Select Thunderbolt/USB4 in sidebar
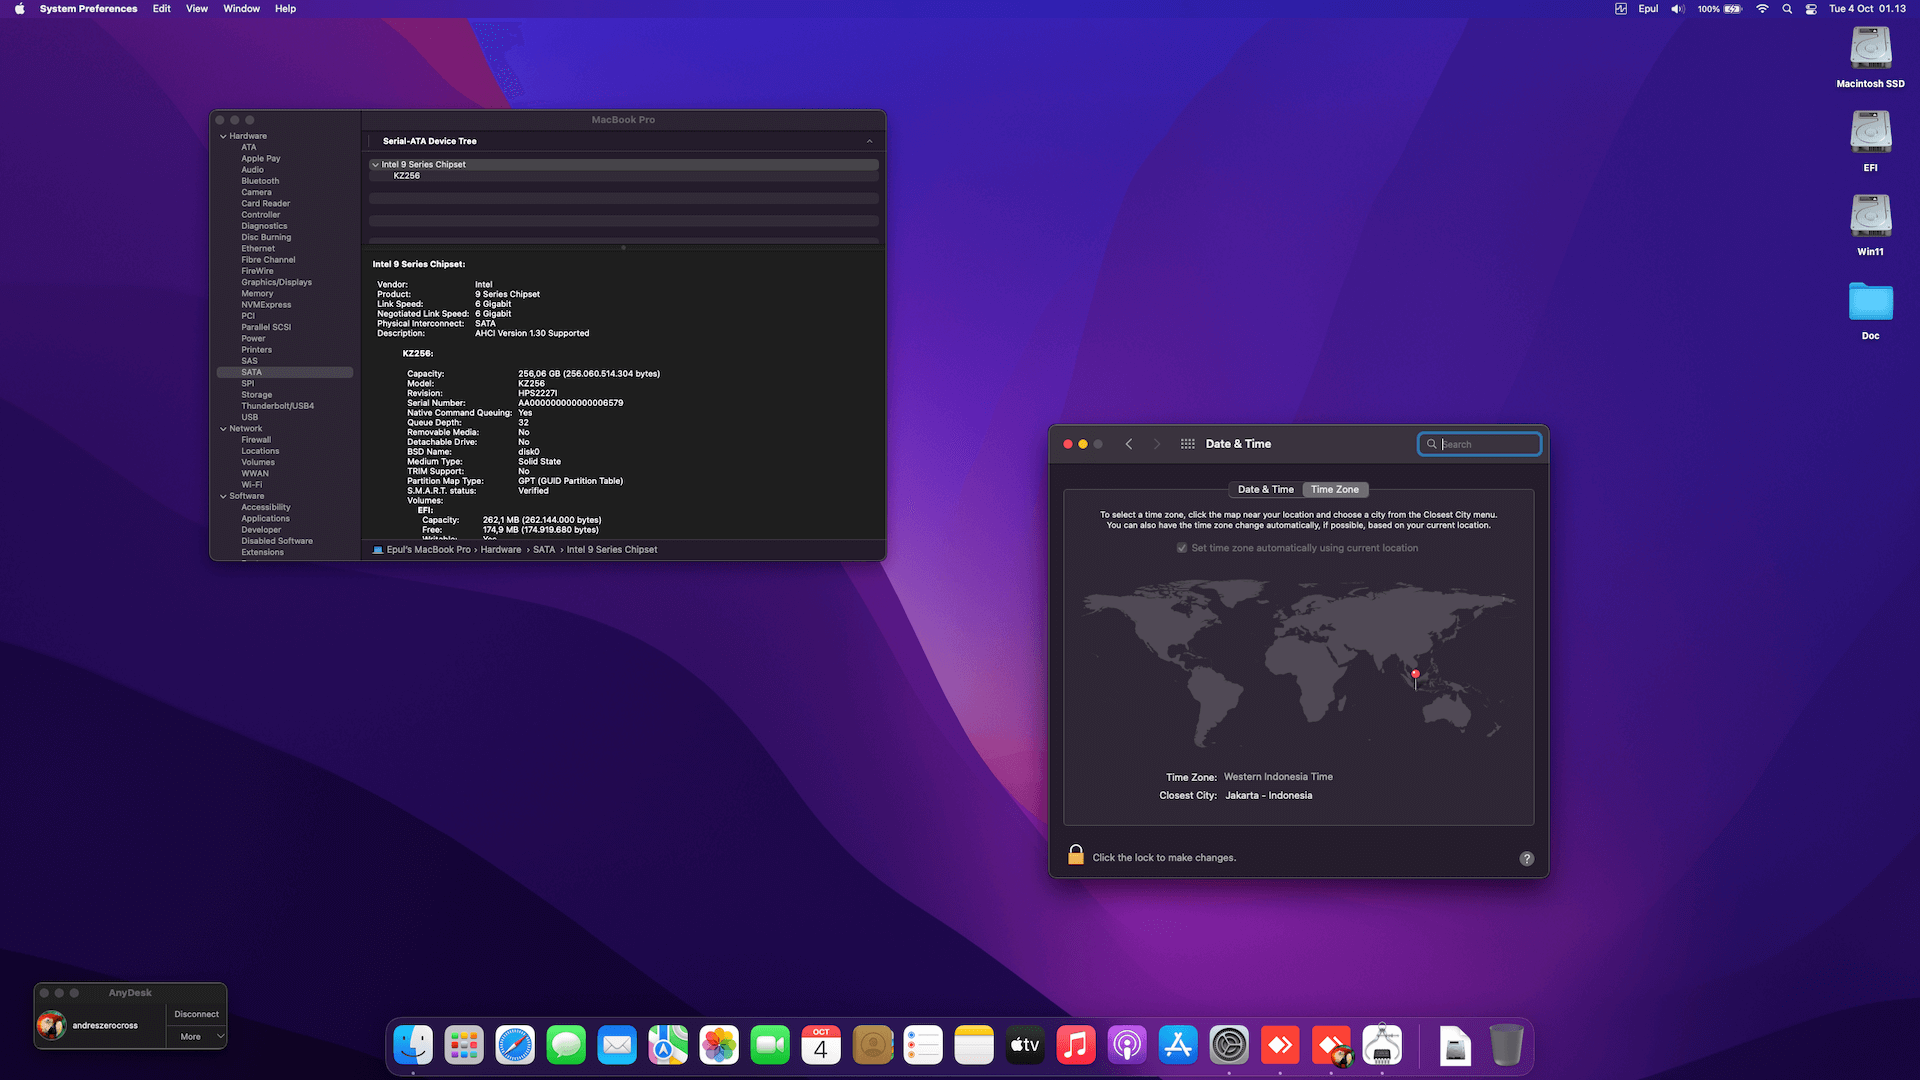 (277, 406)
